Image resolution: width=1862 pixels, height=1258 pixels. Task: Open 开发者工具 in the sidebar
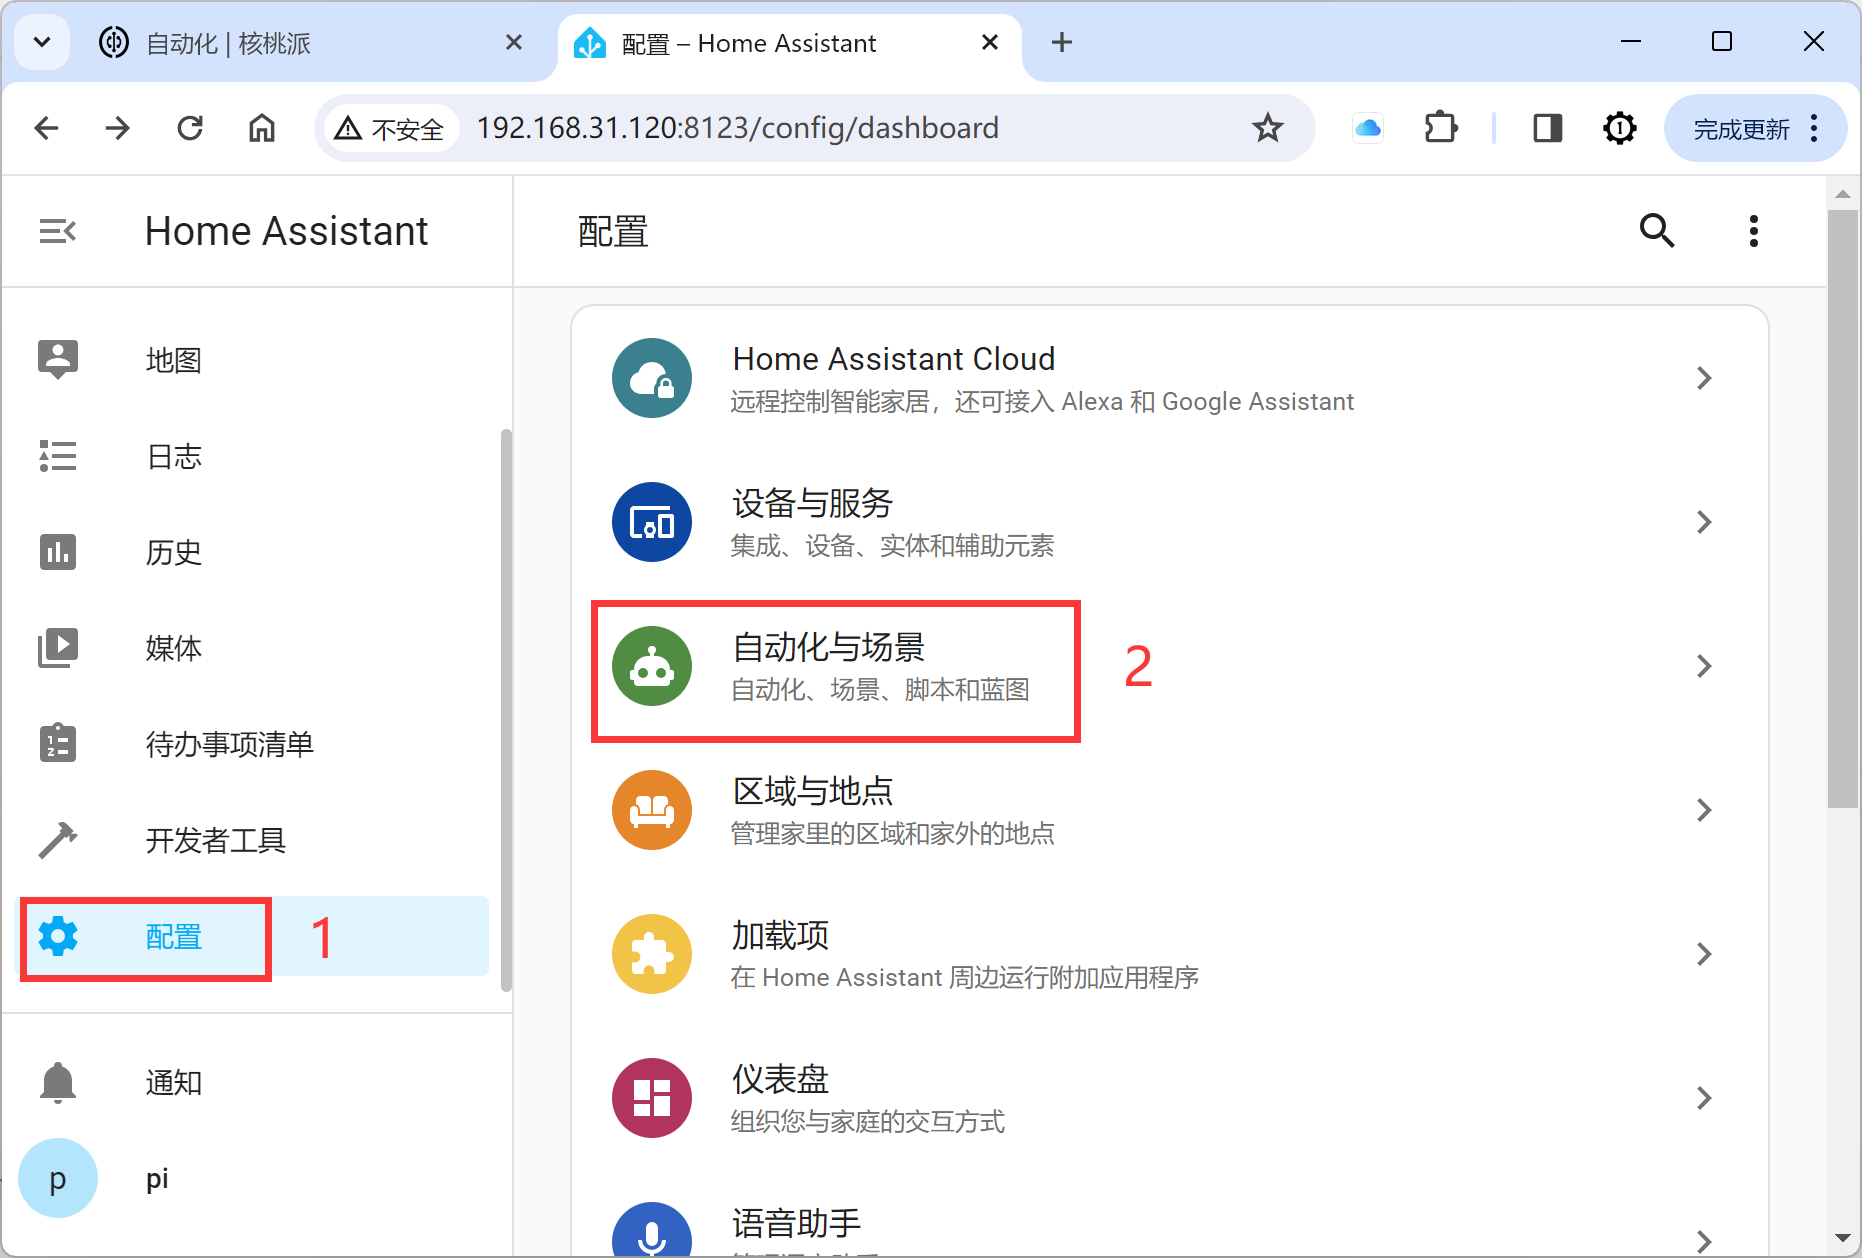tap(254, 840)
